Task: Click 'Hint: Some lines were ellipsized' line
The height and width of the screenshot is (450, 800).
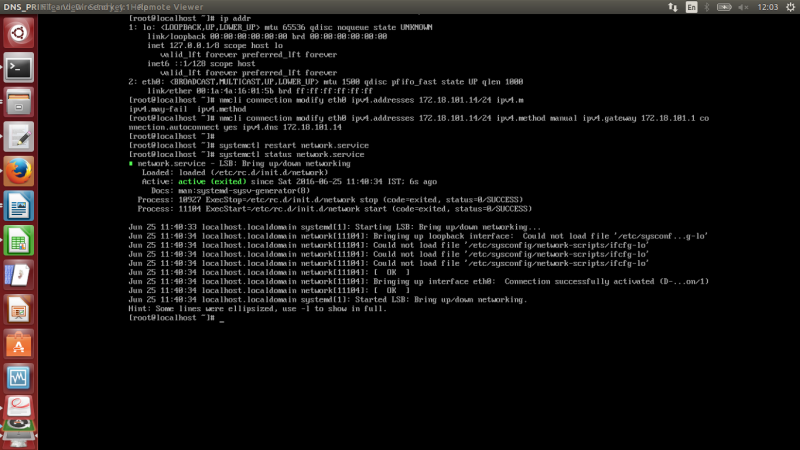Action: click(x=258, y=309)
